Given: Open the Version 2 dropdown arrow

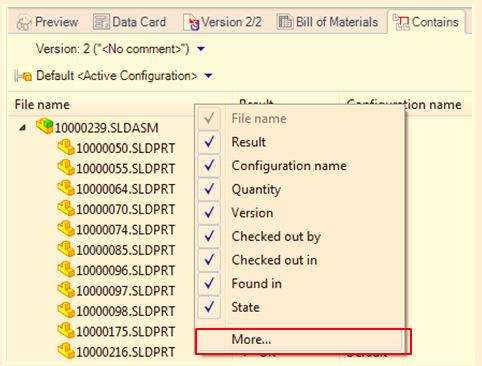Looking at the screenshot, I should [x=201, y=49].
